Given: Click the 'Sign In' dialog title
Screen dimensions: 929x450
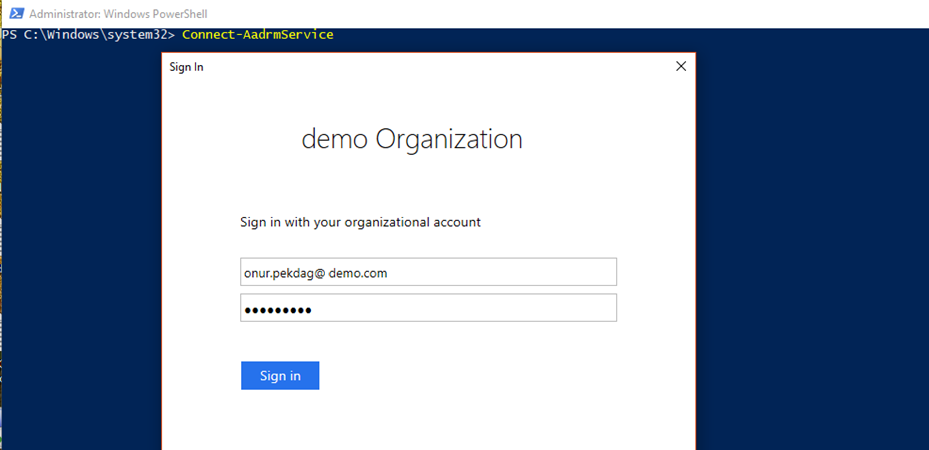Looking at the screenshot, I should (187, 67).
